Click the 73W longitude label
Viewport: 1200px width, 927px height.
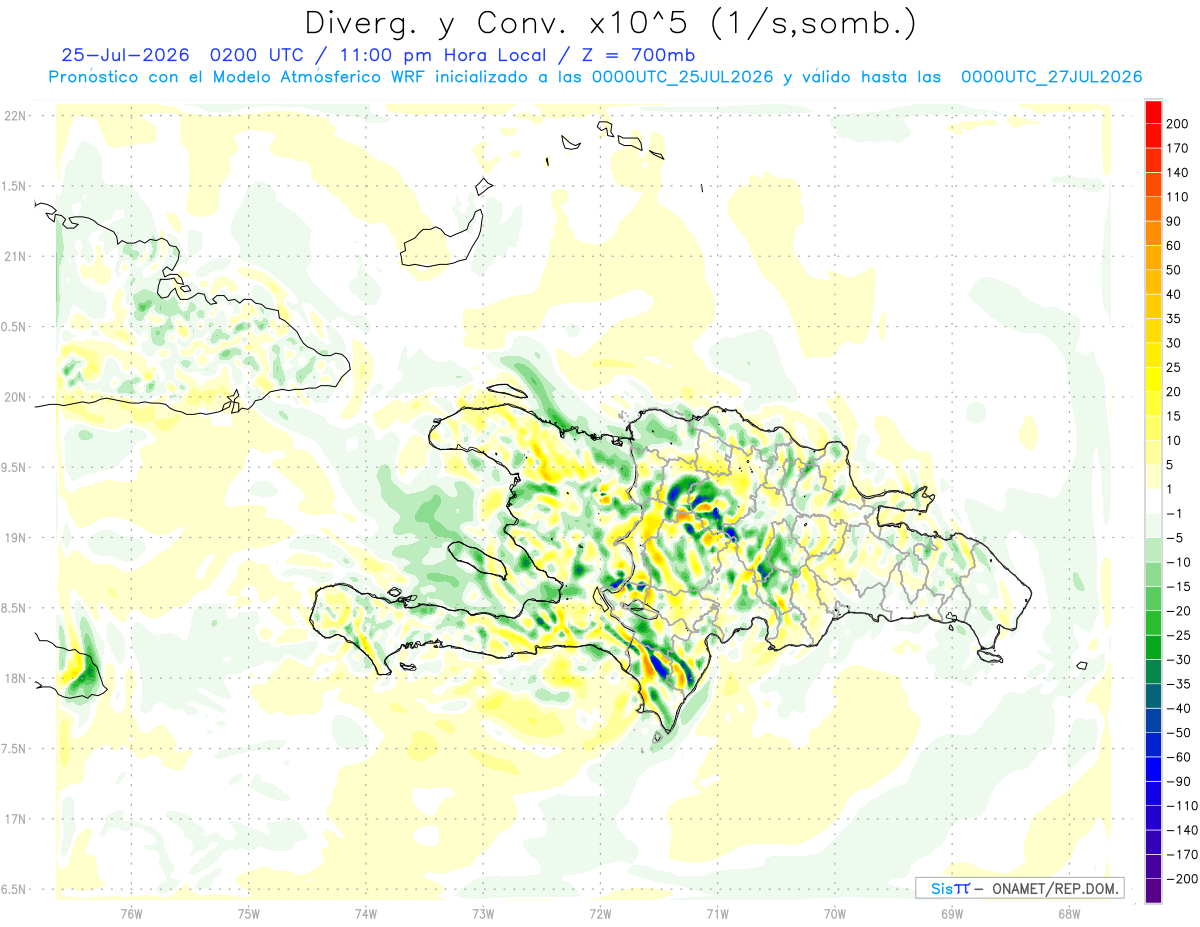coord(483,913)
